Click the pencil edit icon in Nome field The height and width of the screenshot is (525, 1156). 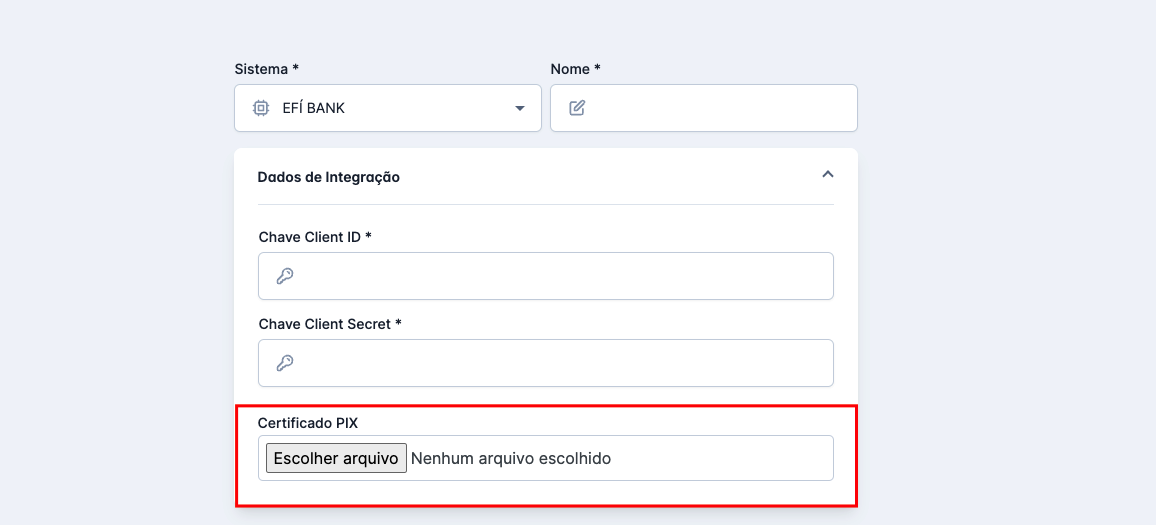tap(577, 108)
